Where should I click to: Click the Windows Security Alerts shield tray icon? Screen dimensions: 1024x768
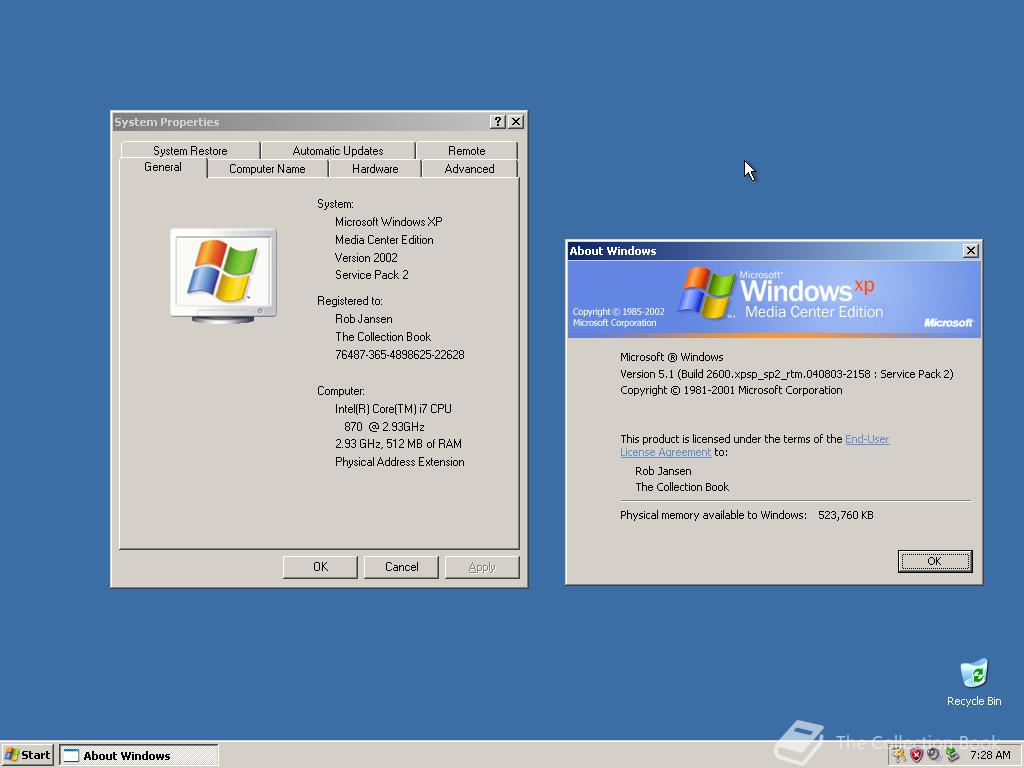(x=916, y=756)
